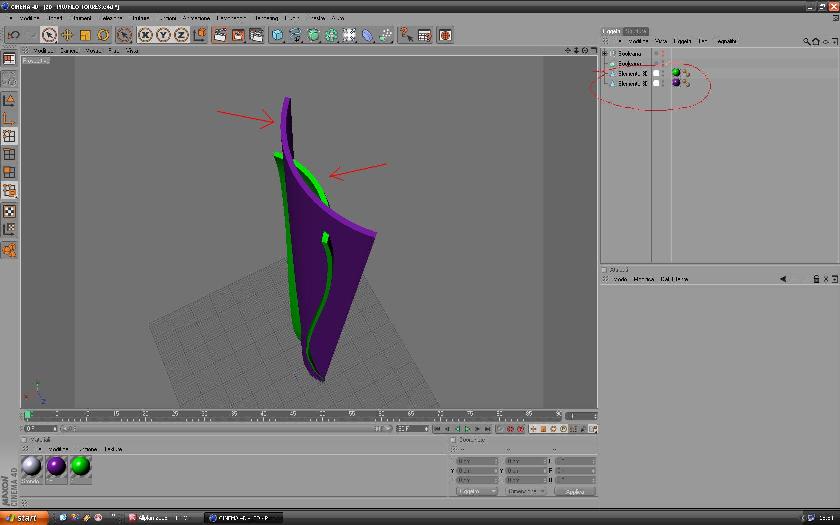Open the particle objects palette

coord(386,35)
